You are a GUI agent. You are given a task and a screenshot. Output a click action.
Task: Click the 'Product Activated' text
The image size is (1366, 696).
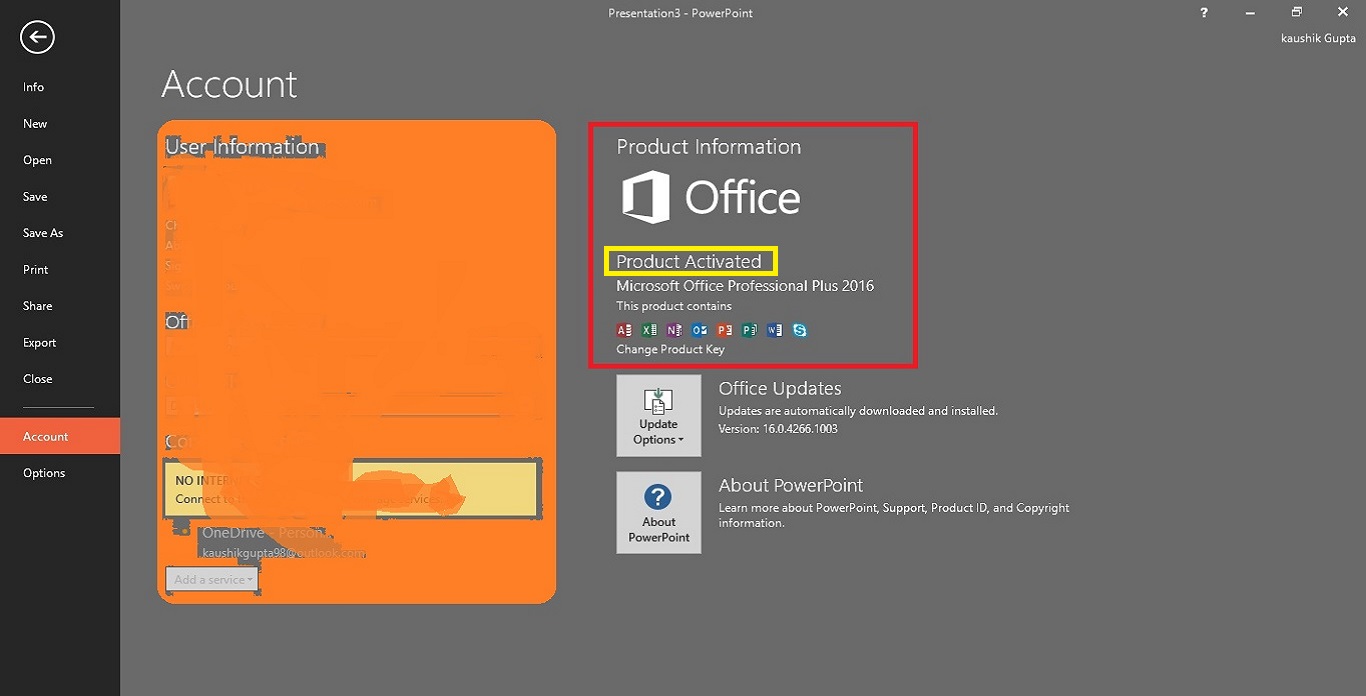689,262
